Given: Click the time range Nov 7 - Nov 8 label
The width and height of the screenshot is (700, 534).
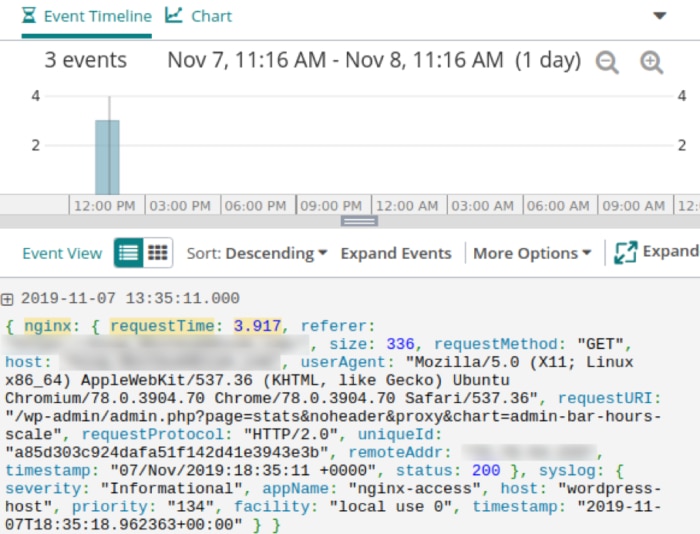Looking at the screenshot, I should pyautogui.click(x=374, y=60).
